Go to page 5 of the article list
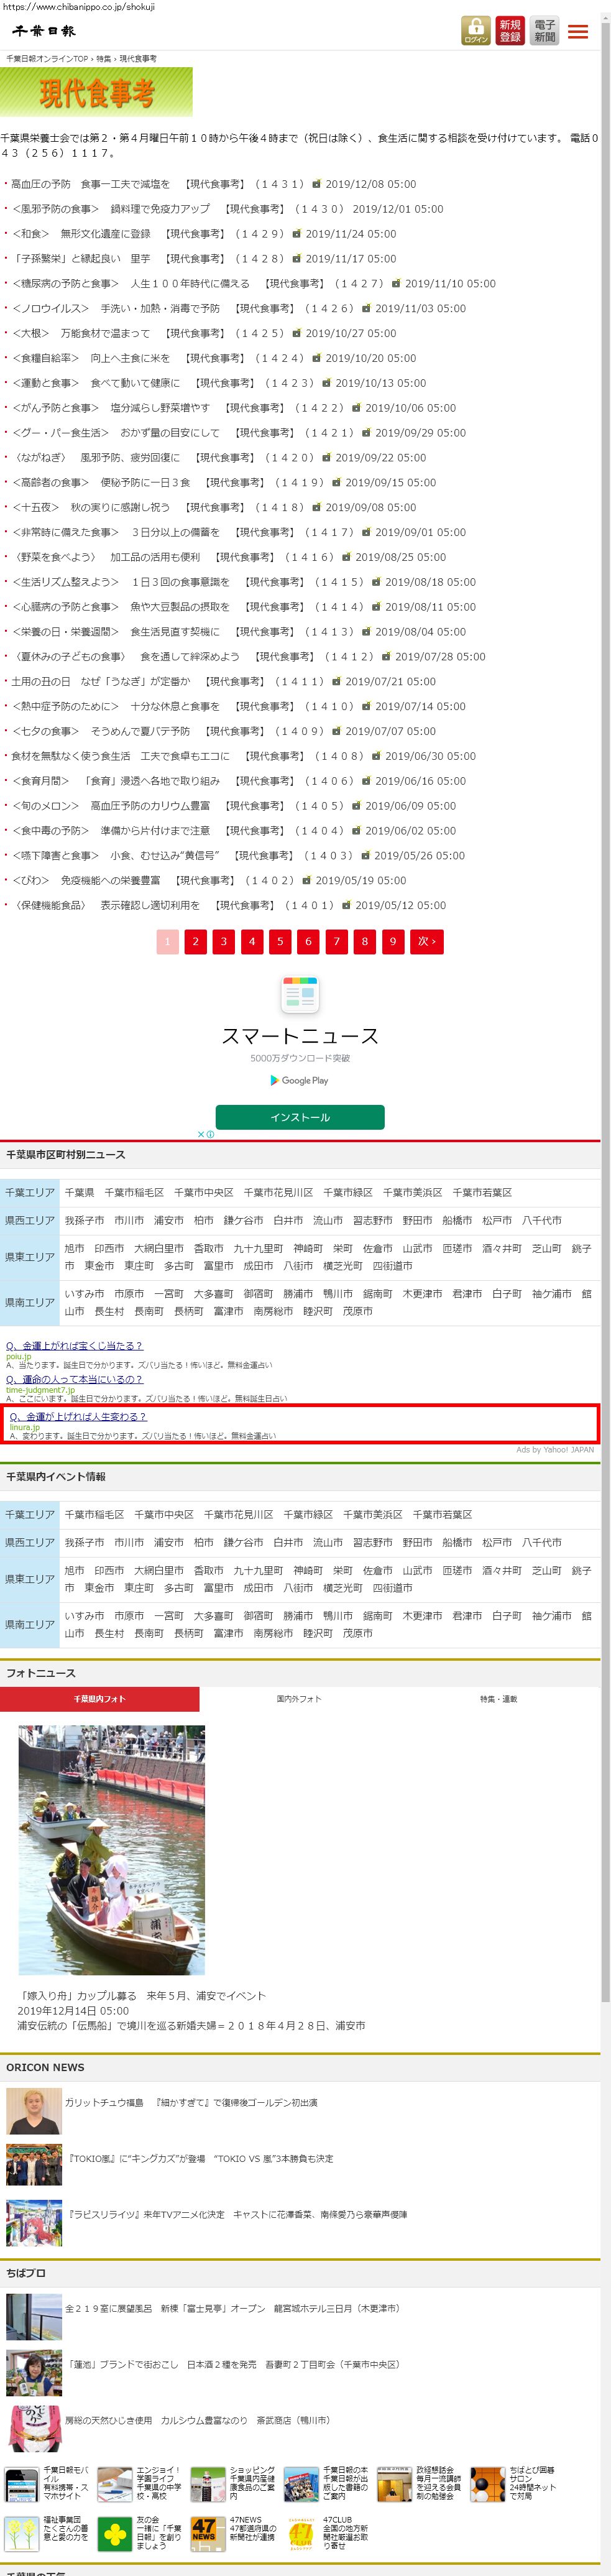This screenshot has height=2576, width=611. (x=280, y=941)
